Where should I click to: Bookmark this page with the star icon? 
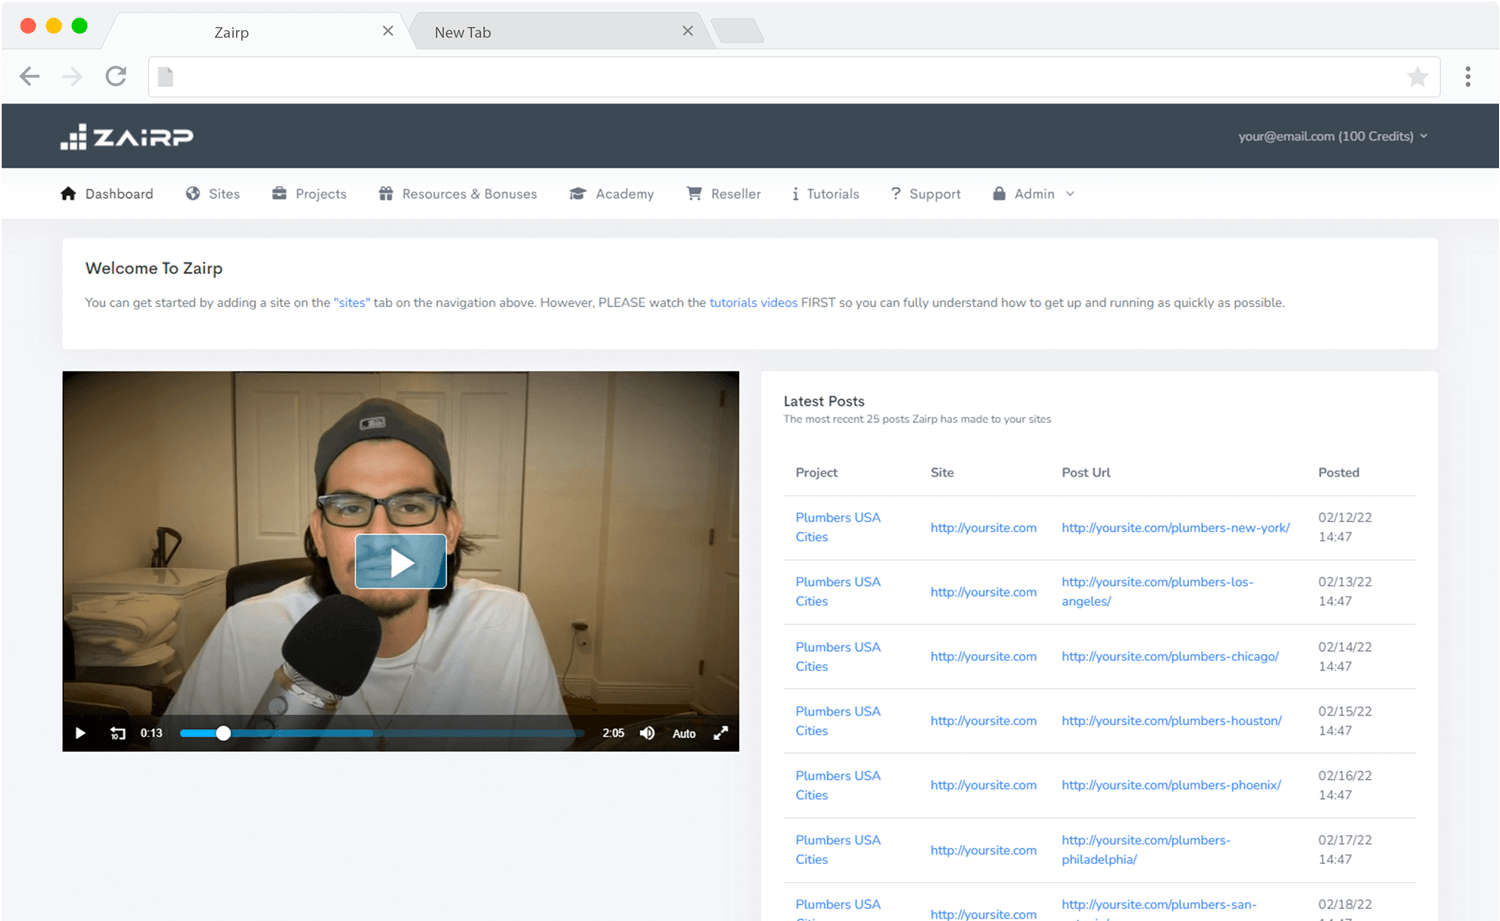pyautogui.click(x=1417, y=77)
